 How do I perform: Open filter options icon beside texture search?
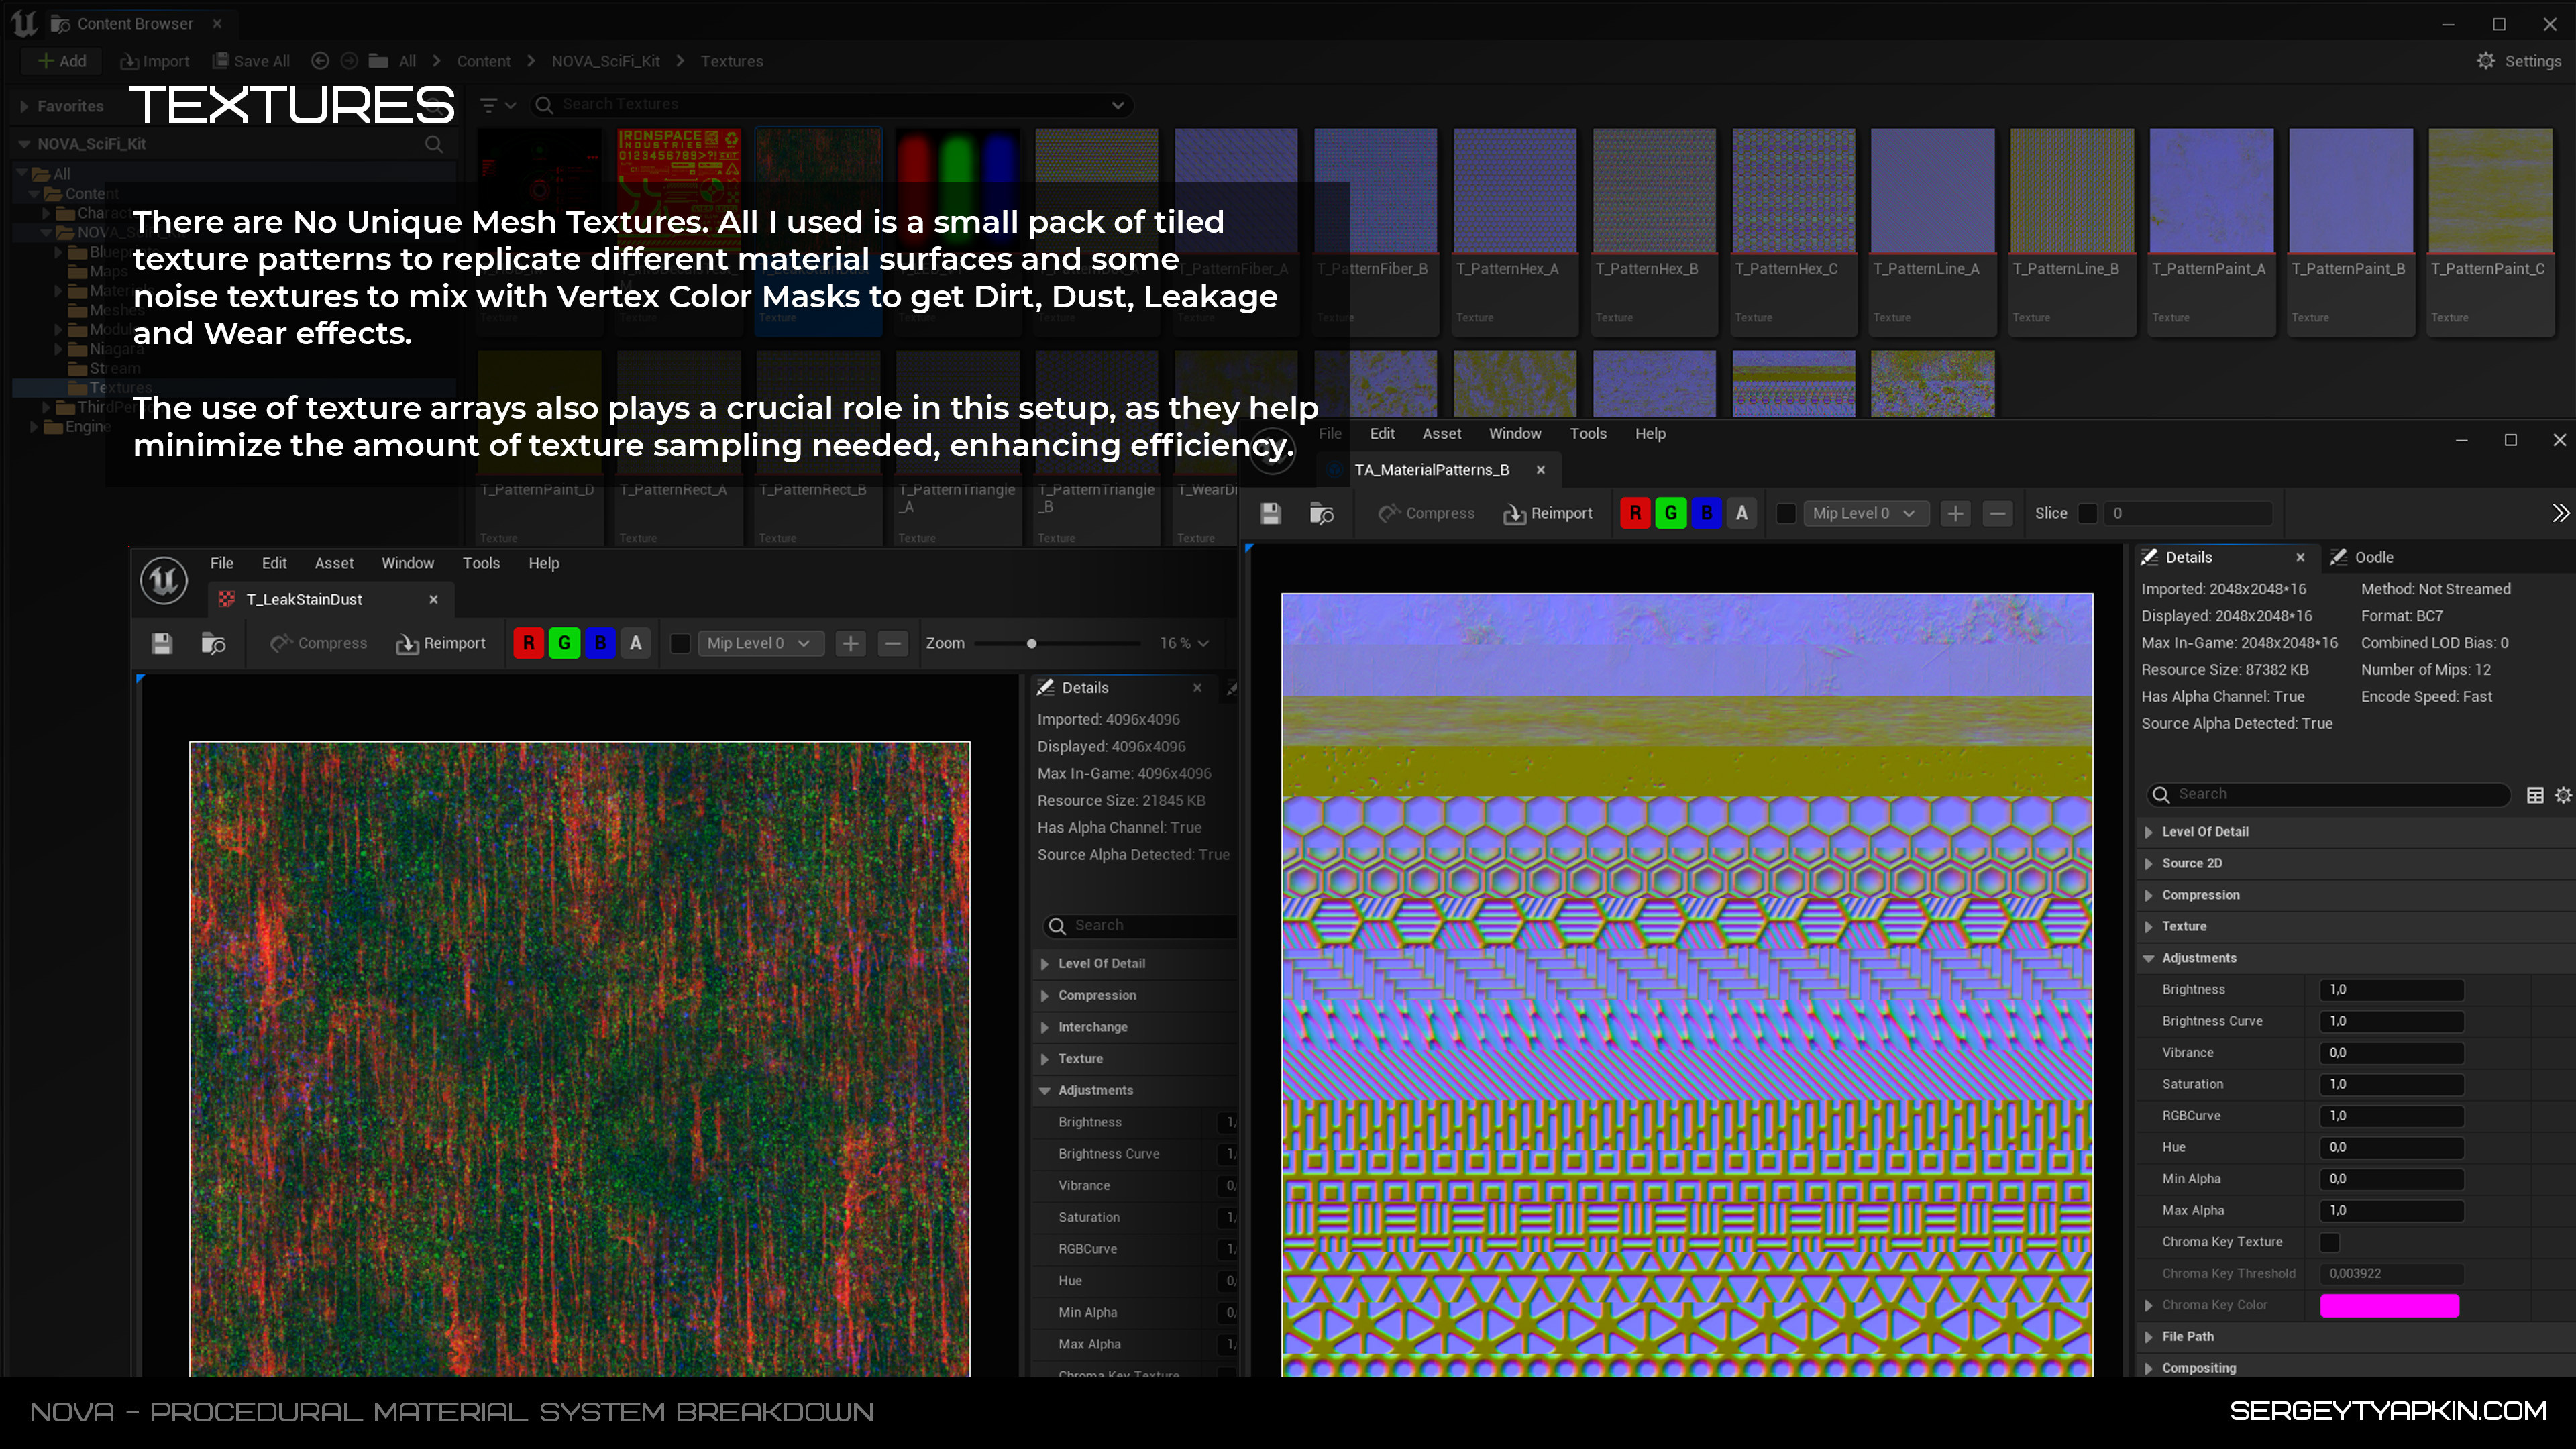(497, 105)
